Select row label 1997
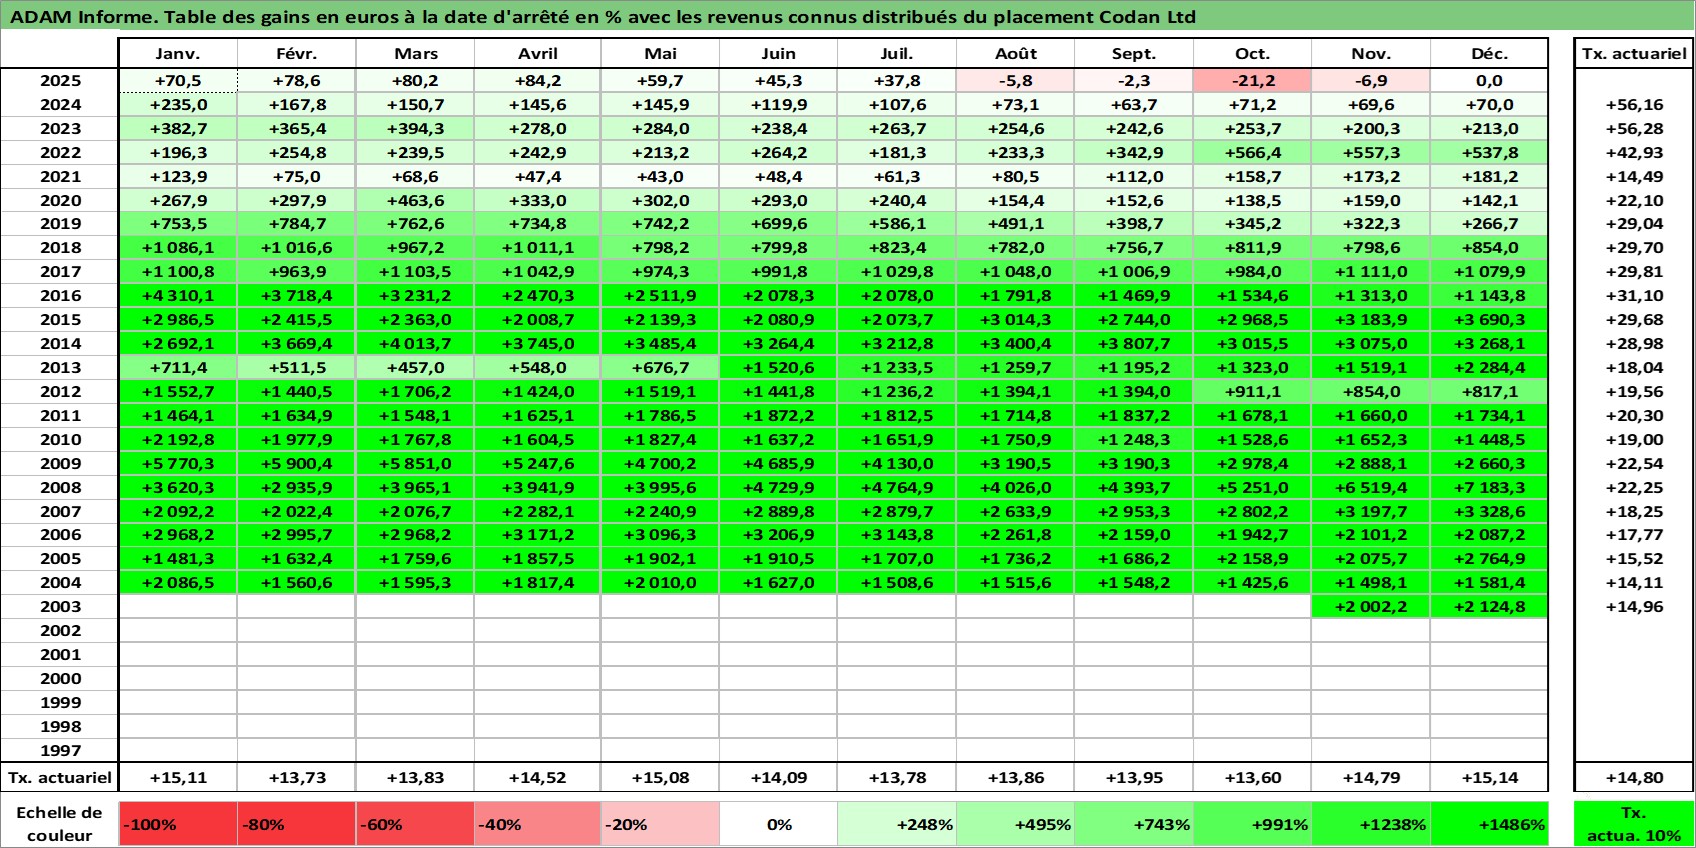This screenshot has width=1696, height=848. coord(60,751)
